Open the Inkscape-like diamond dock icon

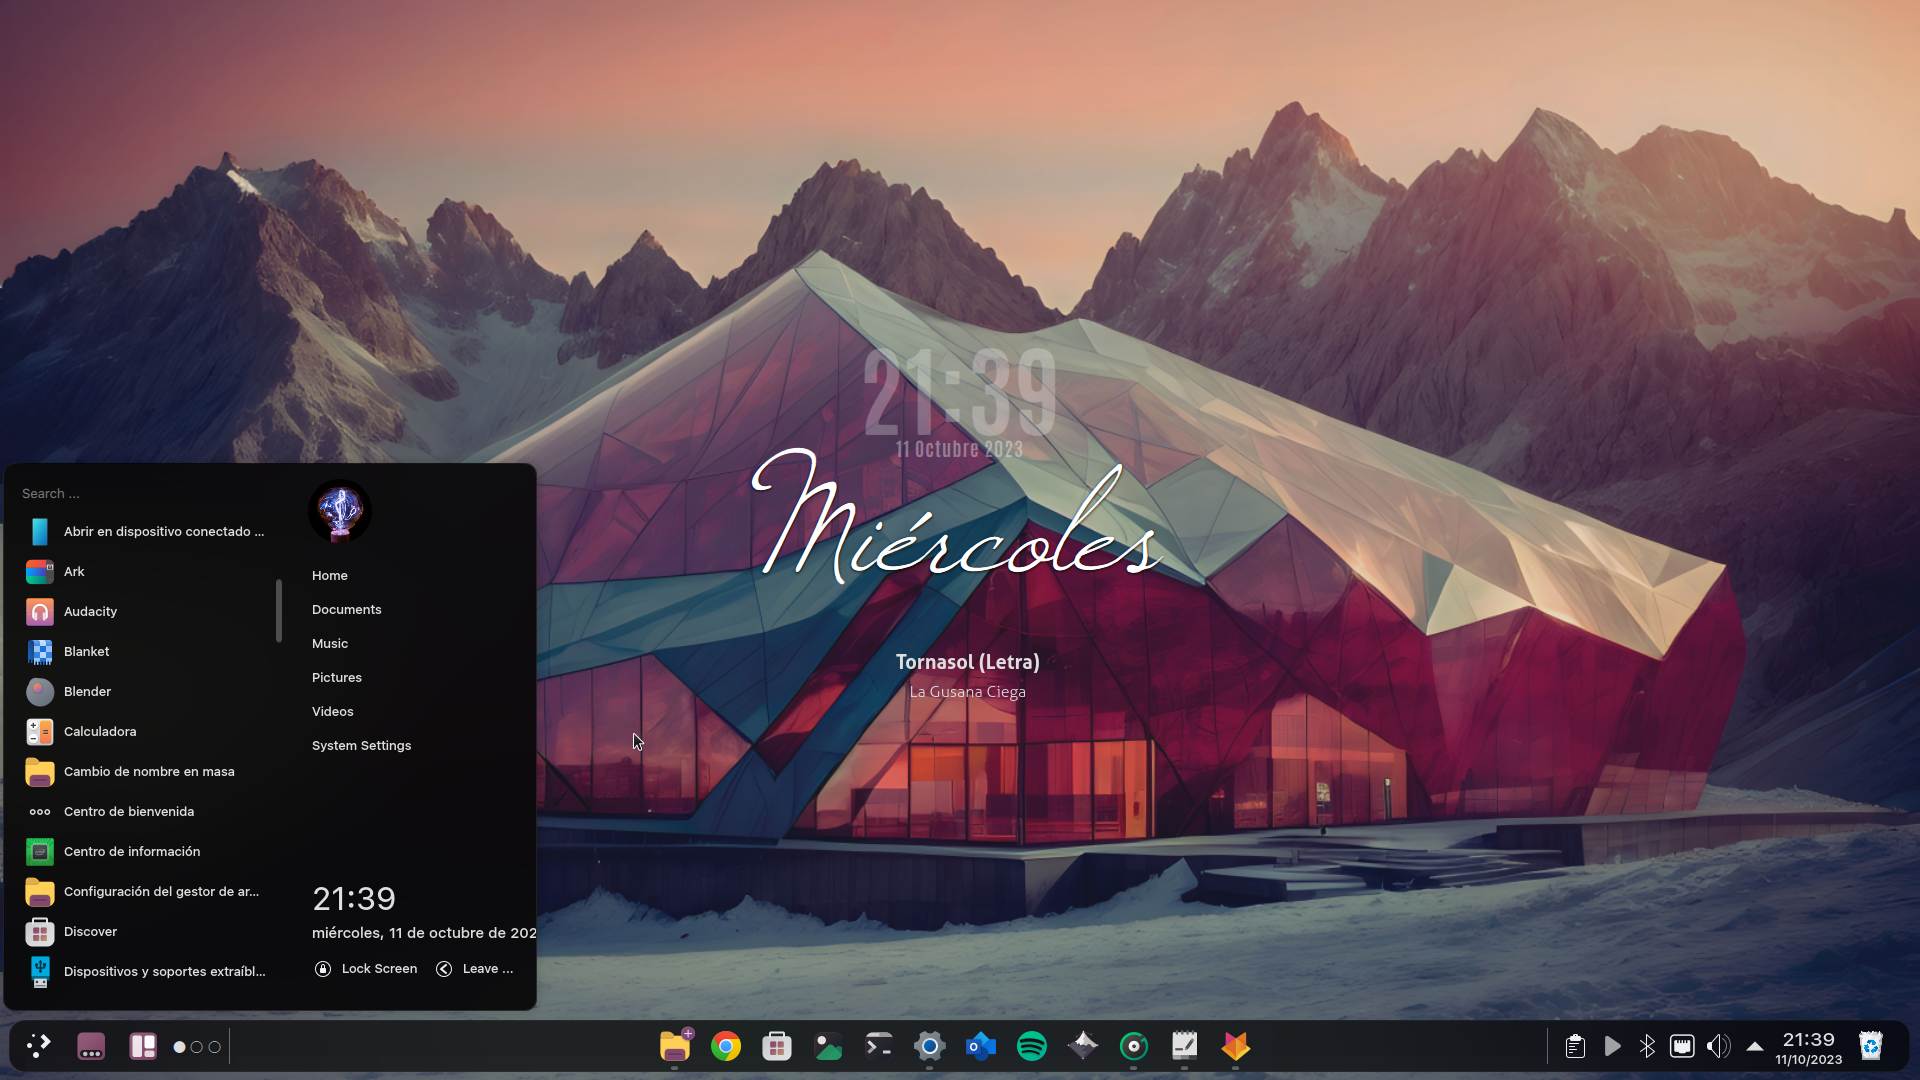1082,1046
